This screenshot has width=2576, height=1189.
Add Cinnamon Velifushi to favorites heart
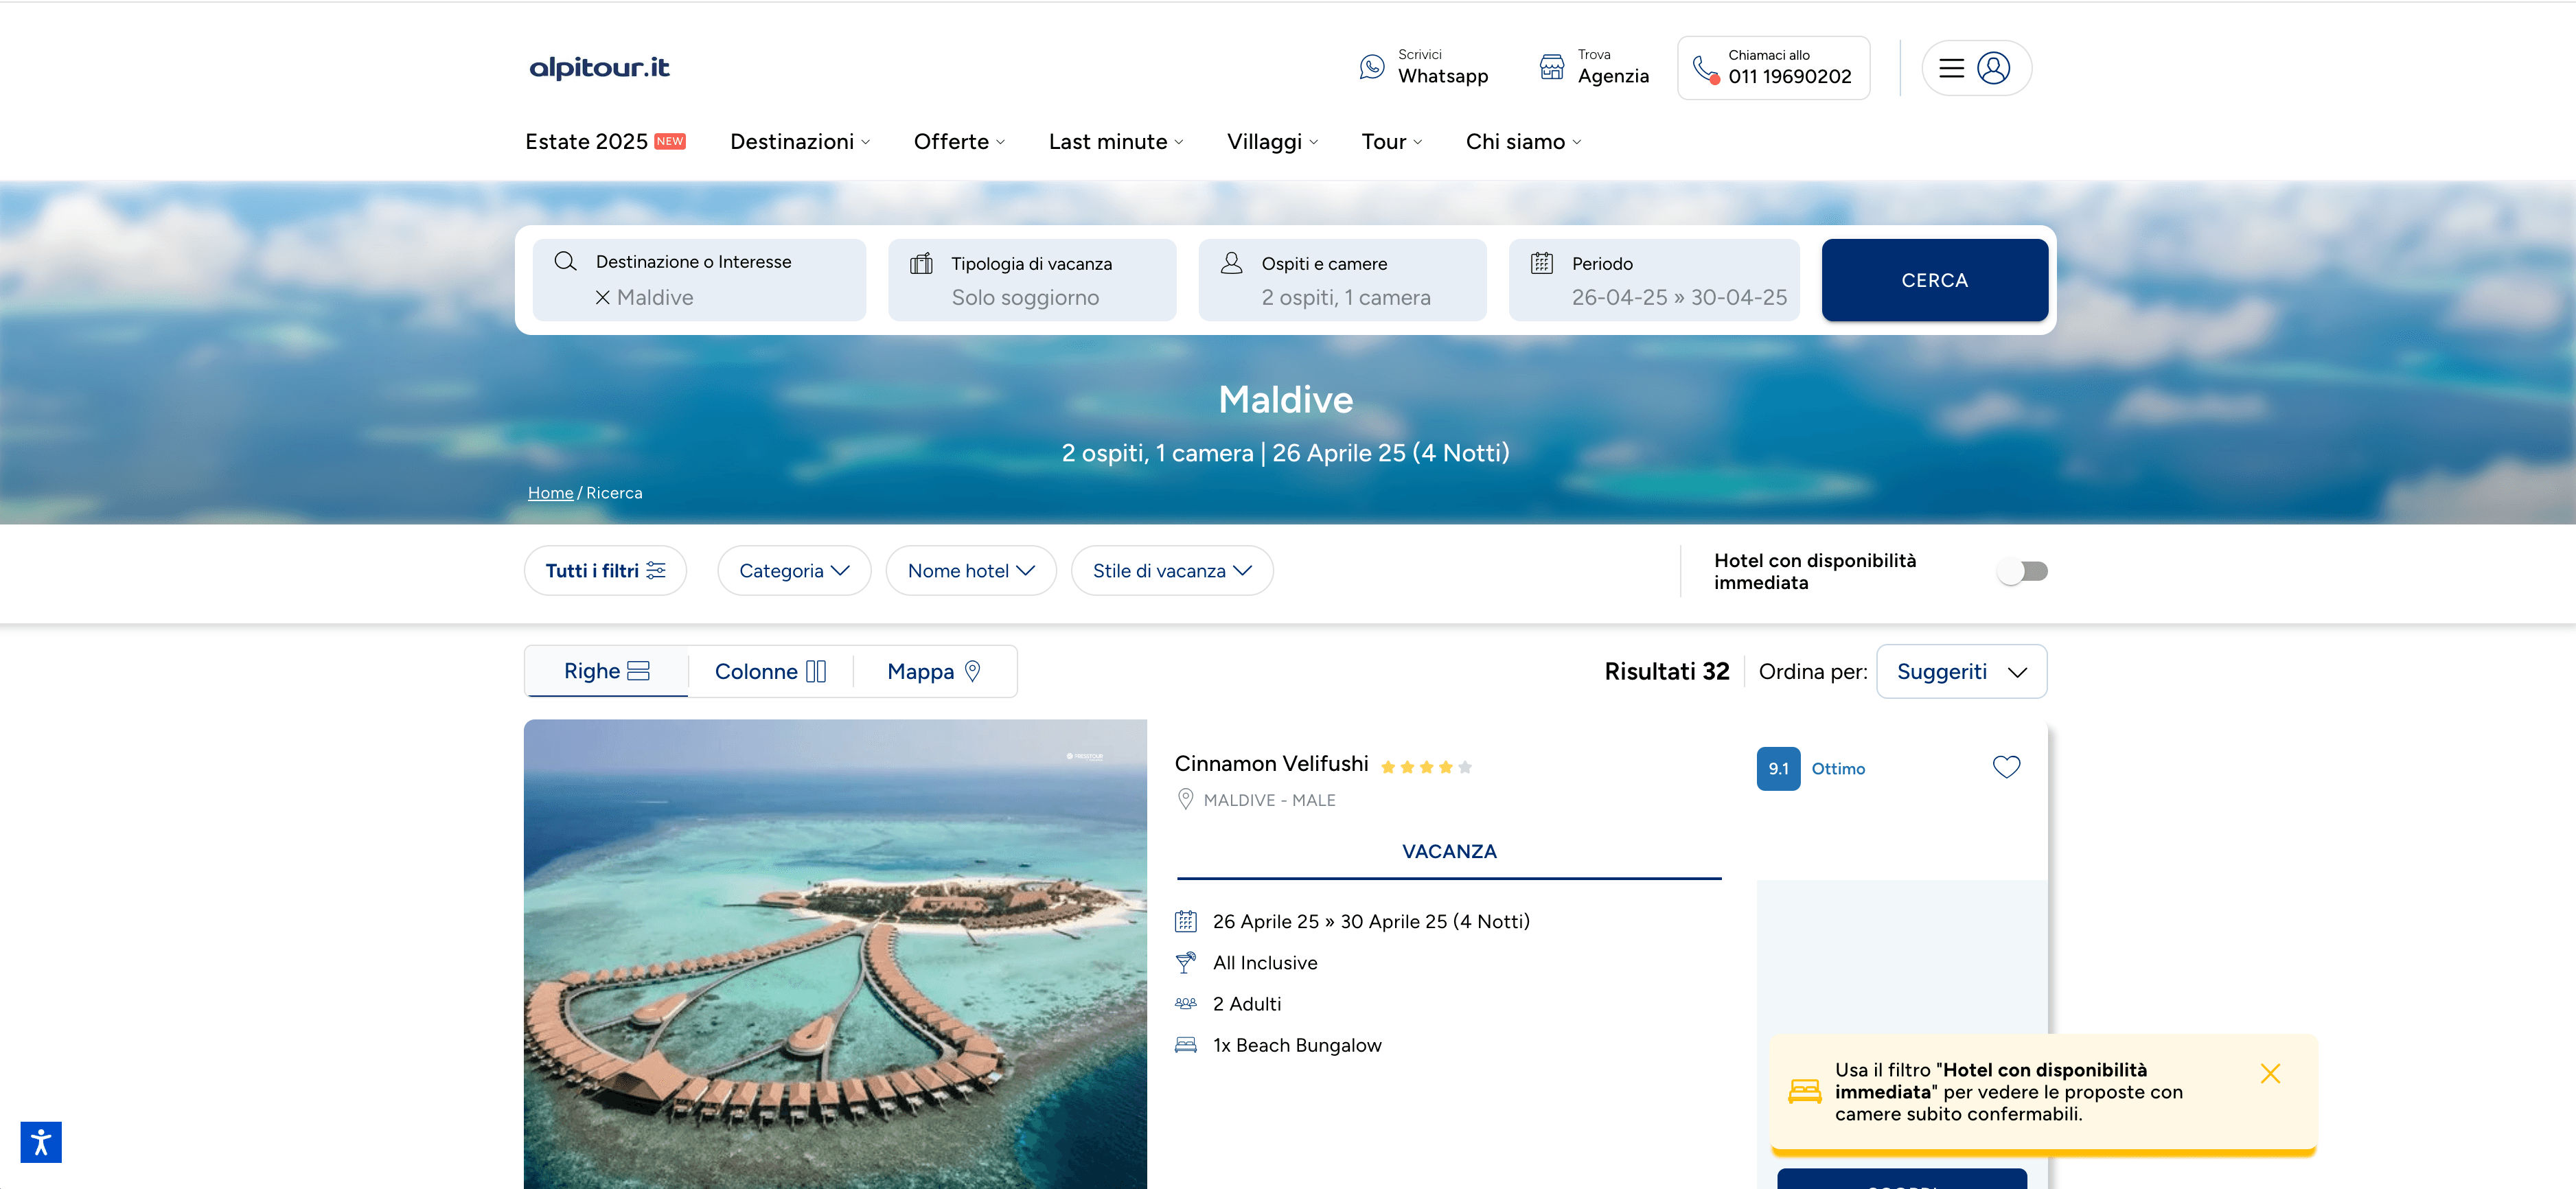click(2006, 767)
